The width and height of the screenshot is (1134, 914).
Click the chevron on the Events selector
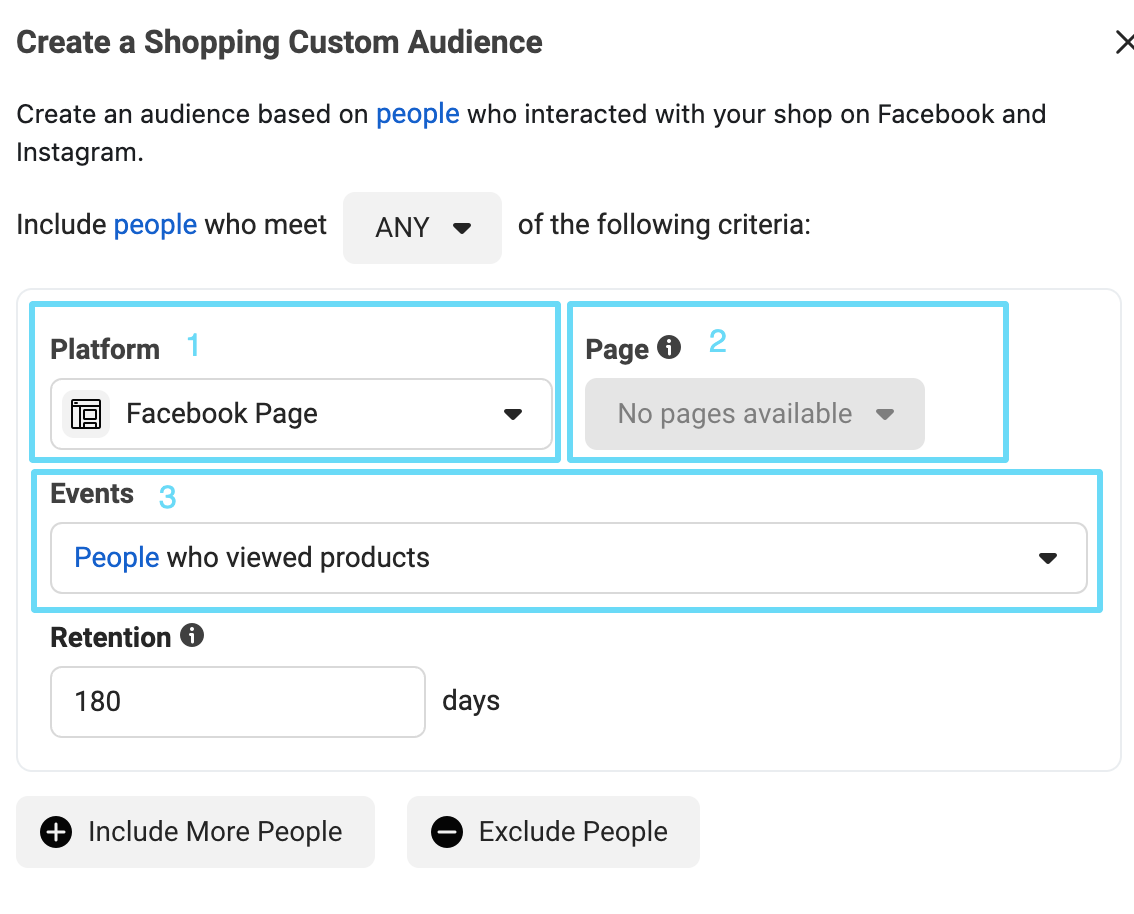(1048, 558)
